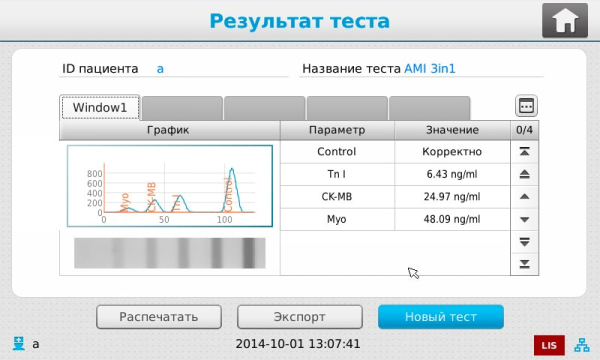This screenshot has width=600, height=360.
Task: Click the Экспорт button
Action: pyautogui.click(x=300, y=317)
